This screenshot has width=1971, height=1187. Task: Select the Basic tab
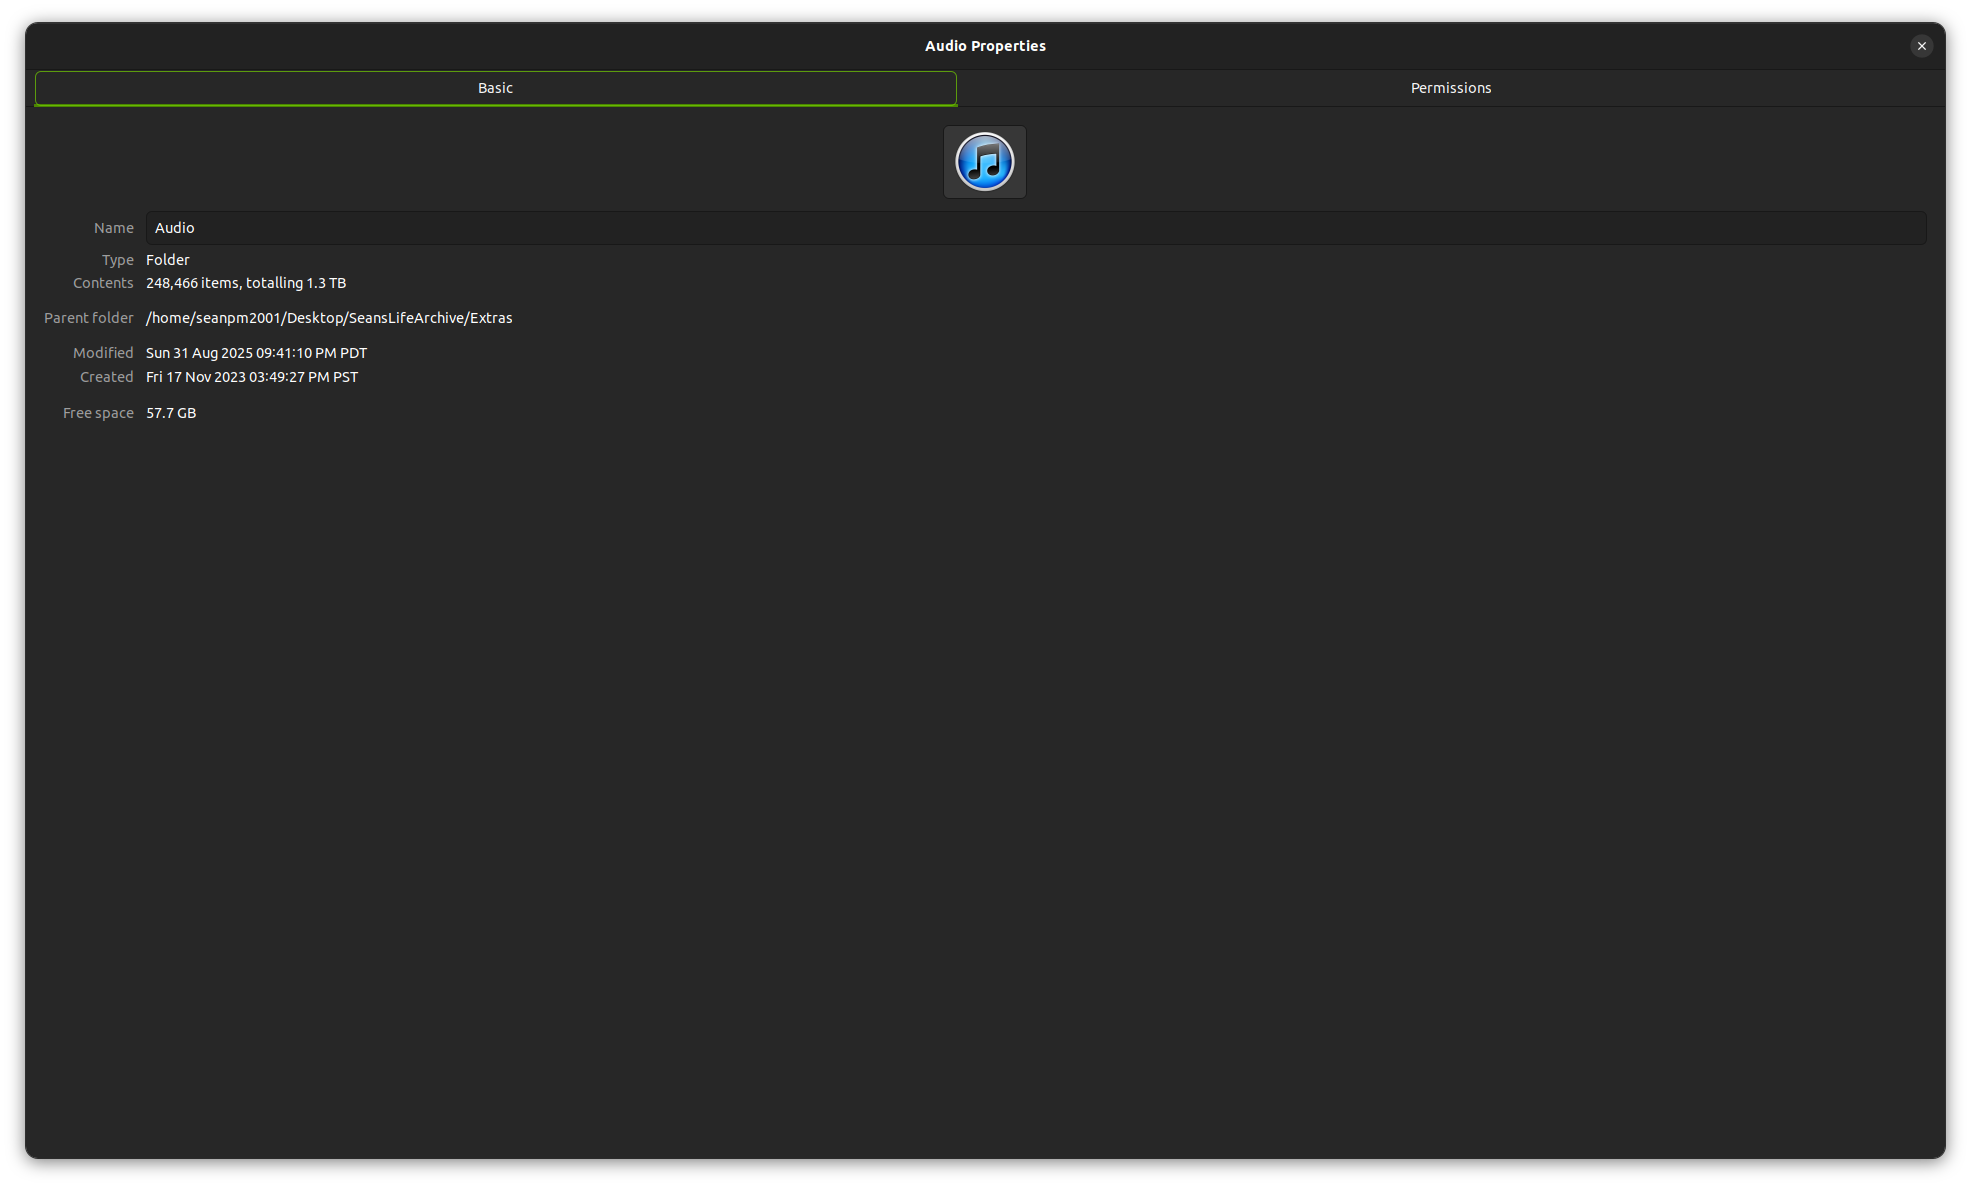click(x=495, y=88)
